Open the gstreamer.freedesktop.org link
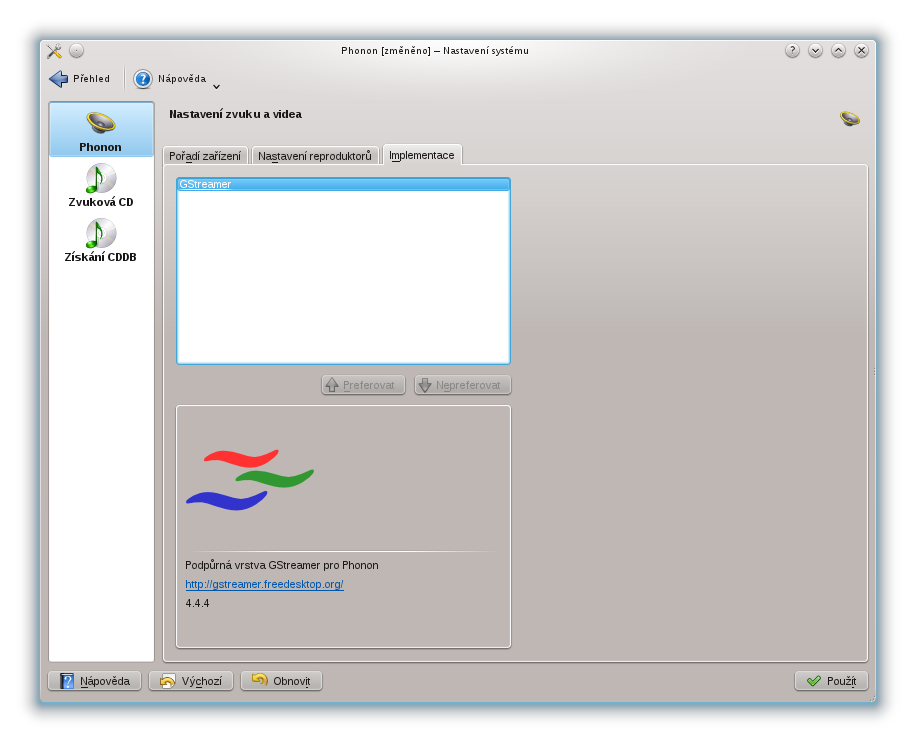The image size is (916, 742). coord(264,584)
